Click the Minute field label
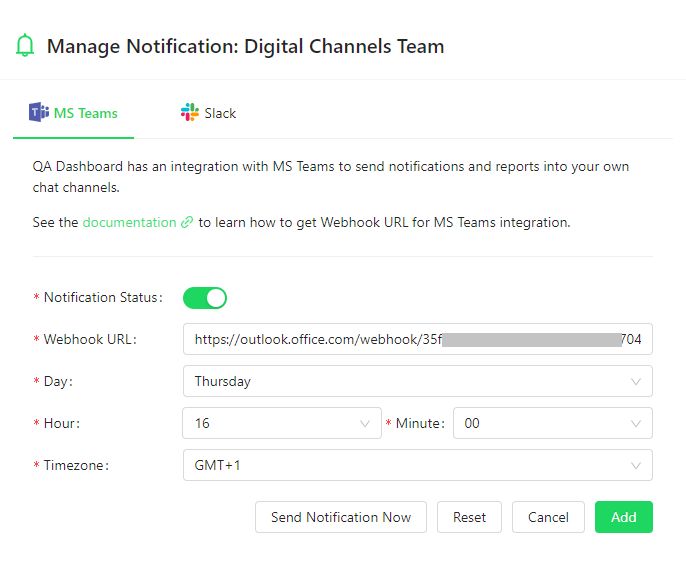Screen dimensions: 686x578 point(420,423)
